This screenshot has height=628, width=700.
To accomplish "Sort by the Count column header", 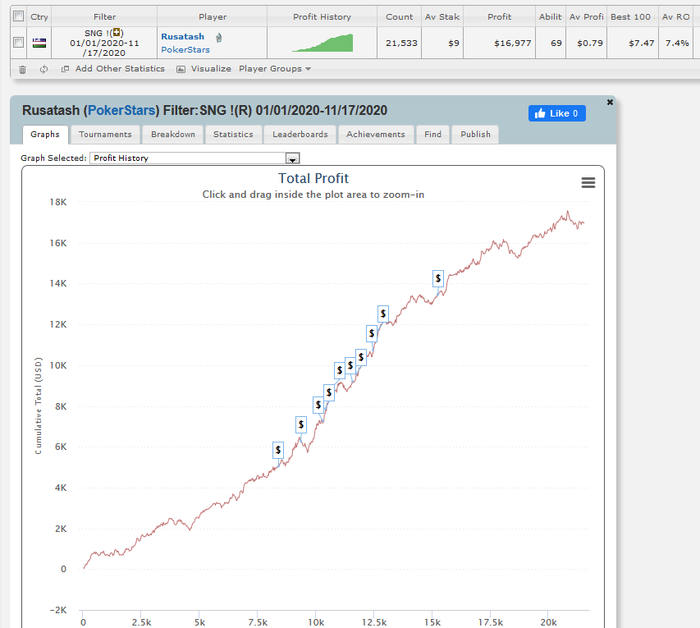I will point(399,17).
